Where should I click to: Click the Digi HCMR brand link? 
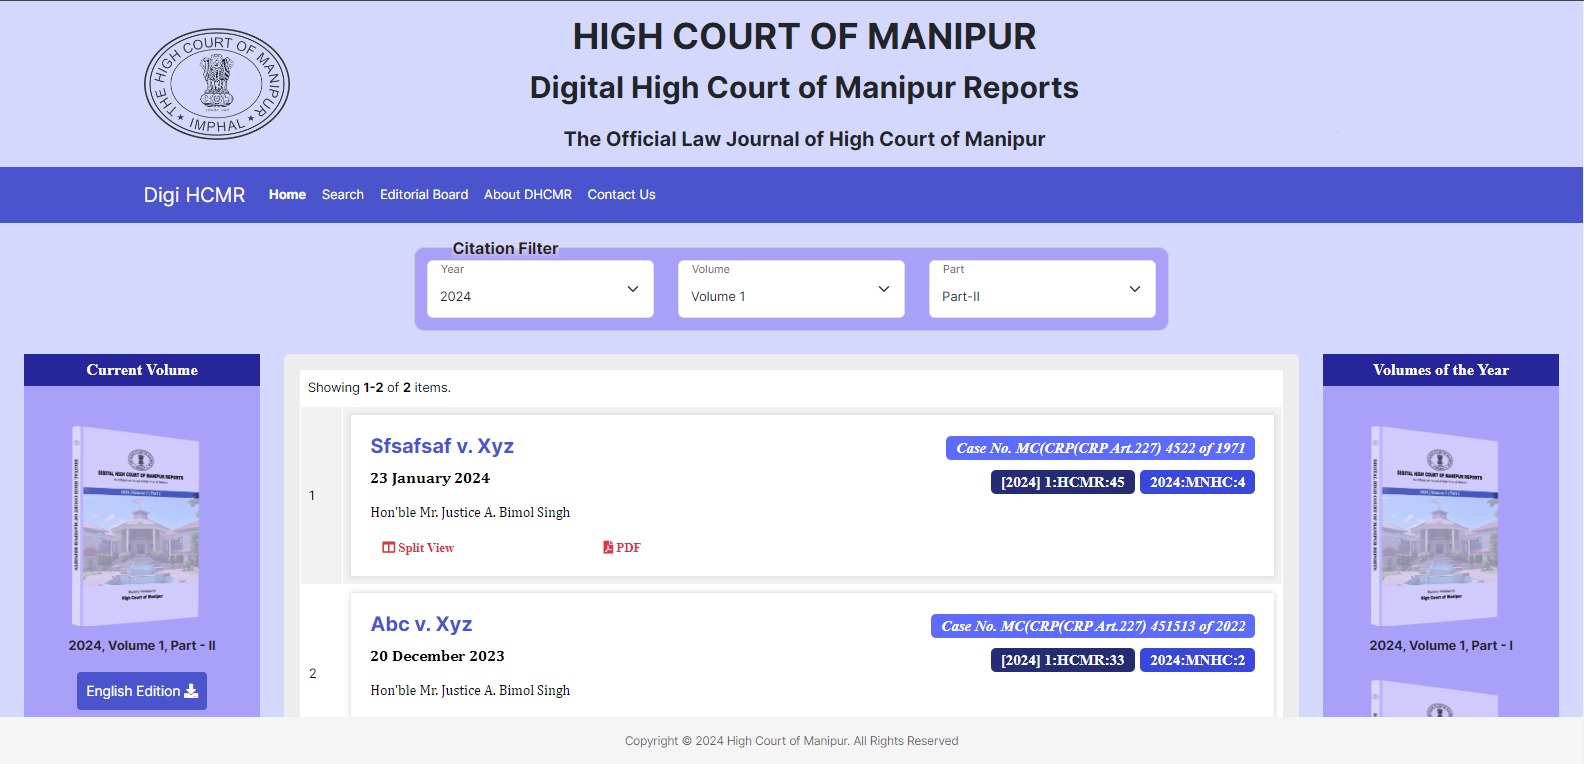(194, 195)
